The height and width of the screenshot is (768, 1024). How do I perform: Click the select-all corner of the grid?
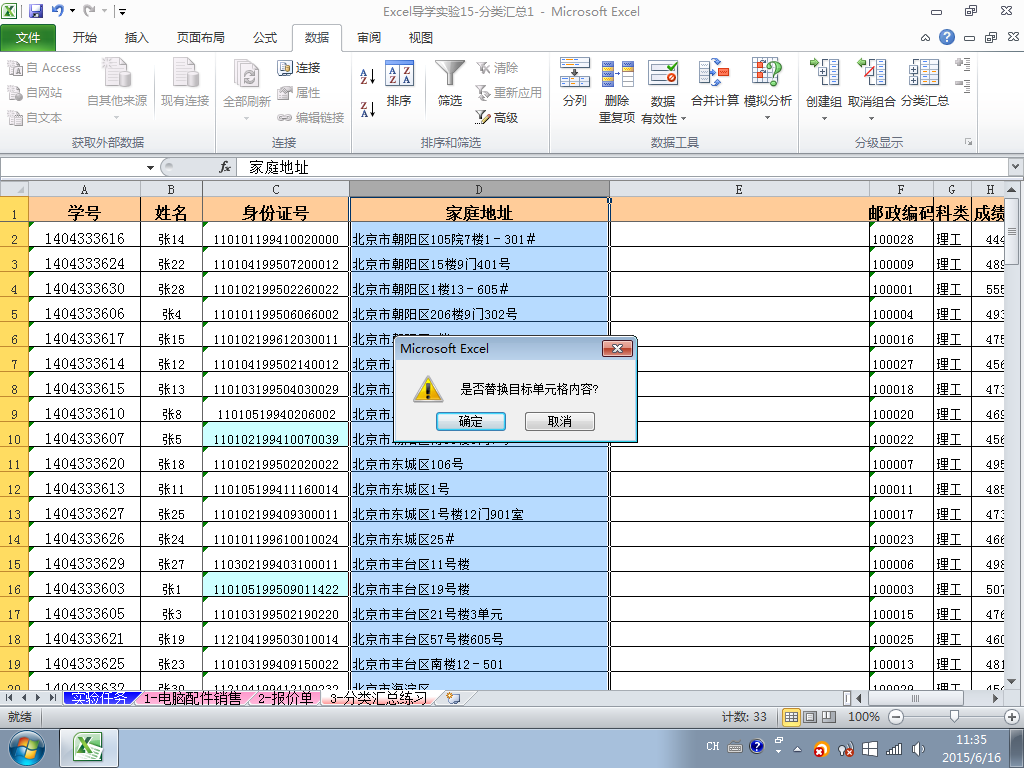tap(14, 189)
